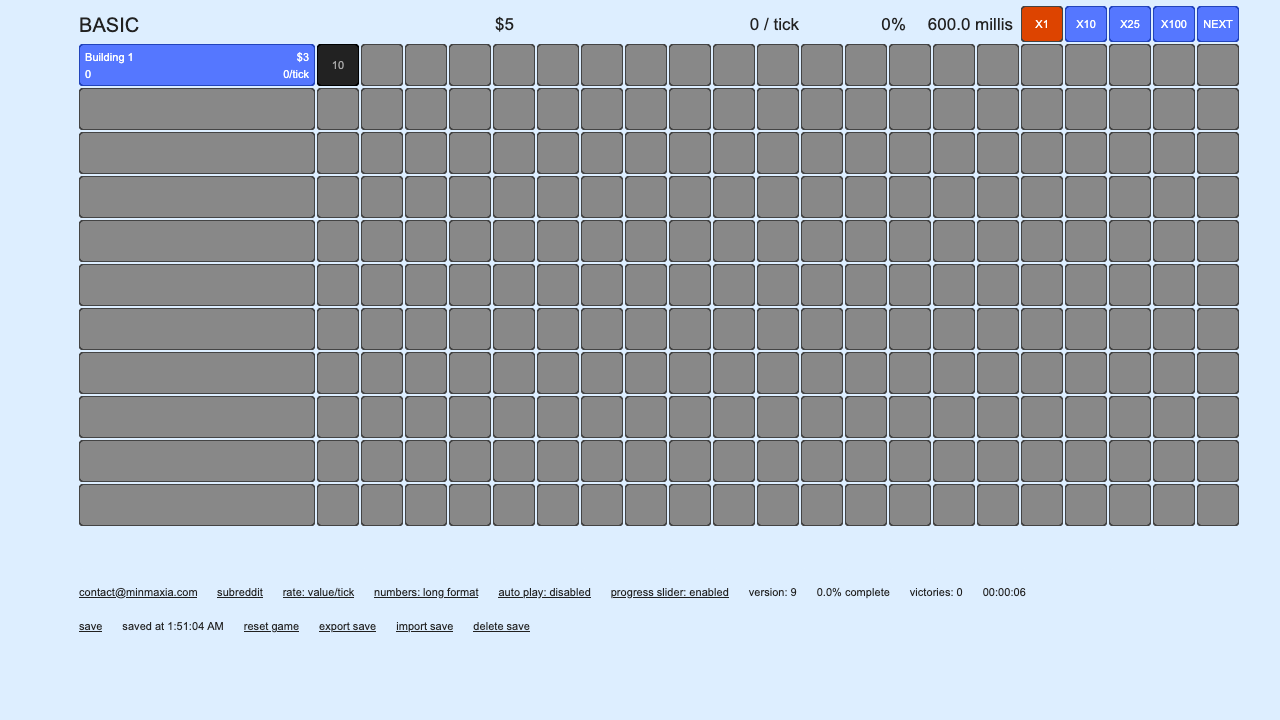Toggle progress slider: enabled setting

(x=670, y=592)
